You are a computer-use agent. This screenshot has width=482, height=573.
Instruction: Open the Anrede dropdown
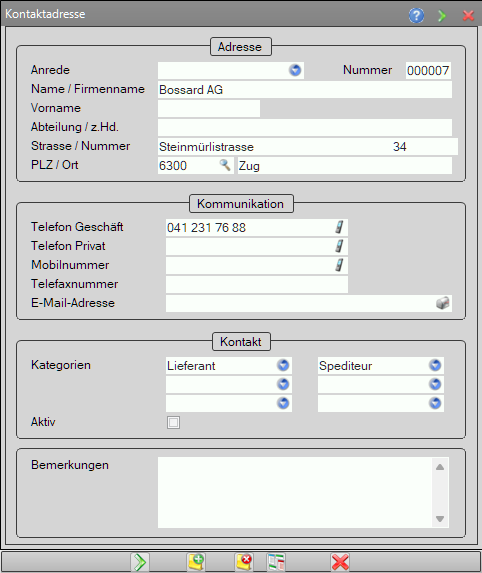(x=295, y=70)
